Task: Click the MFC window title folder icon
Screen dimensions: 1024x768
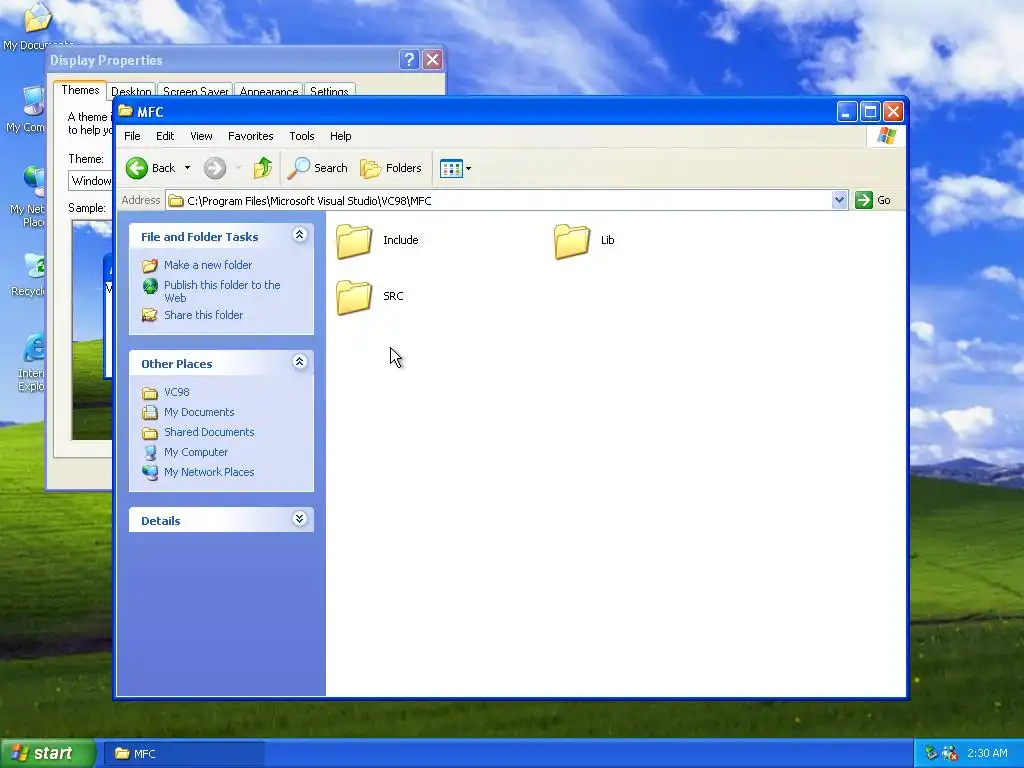Action: click(125, 112)
